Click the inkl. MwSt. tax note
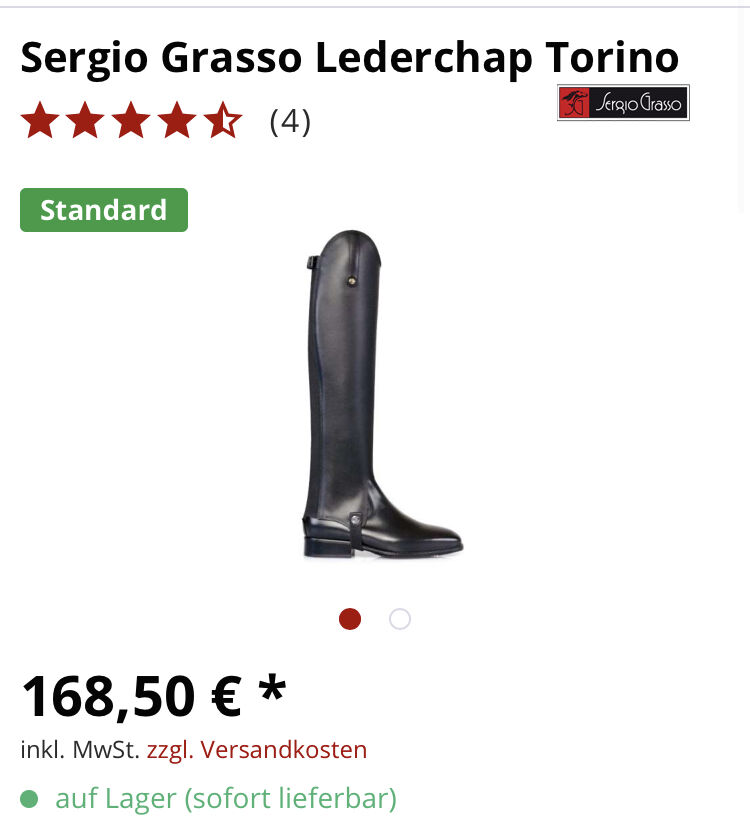The image size is (750, 830). pos(80,750)
